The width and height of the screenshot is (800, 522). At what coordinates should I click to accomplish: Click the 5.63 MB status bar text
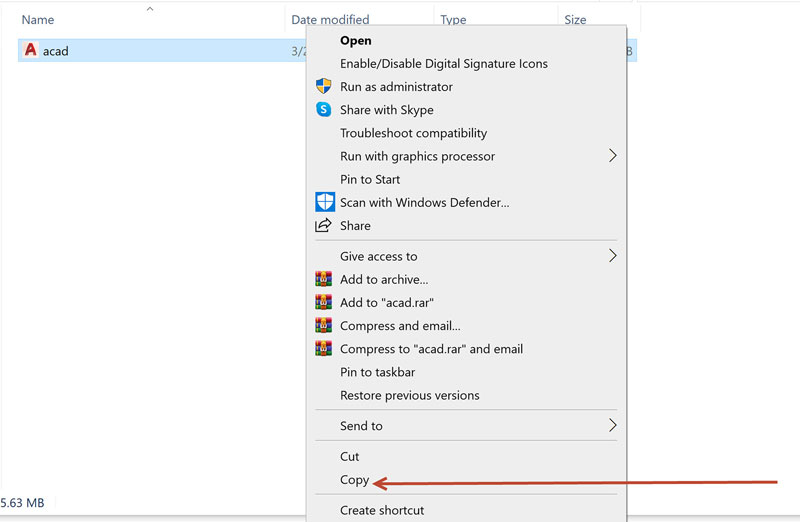[x=22, y=503]
